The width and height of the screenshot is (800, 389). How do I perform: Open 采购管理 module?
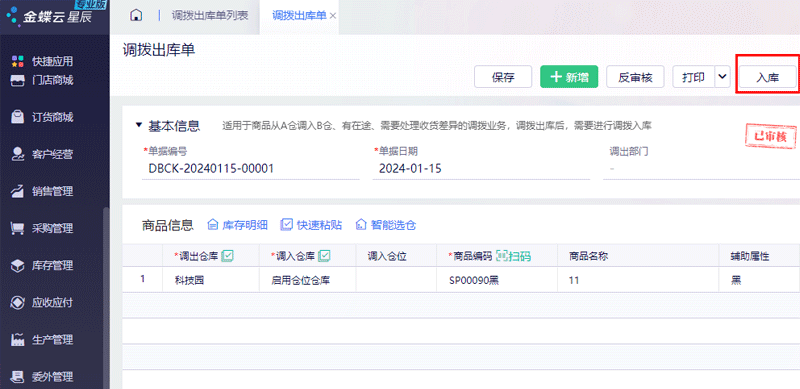42,228
